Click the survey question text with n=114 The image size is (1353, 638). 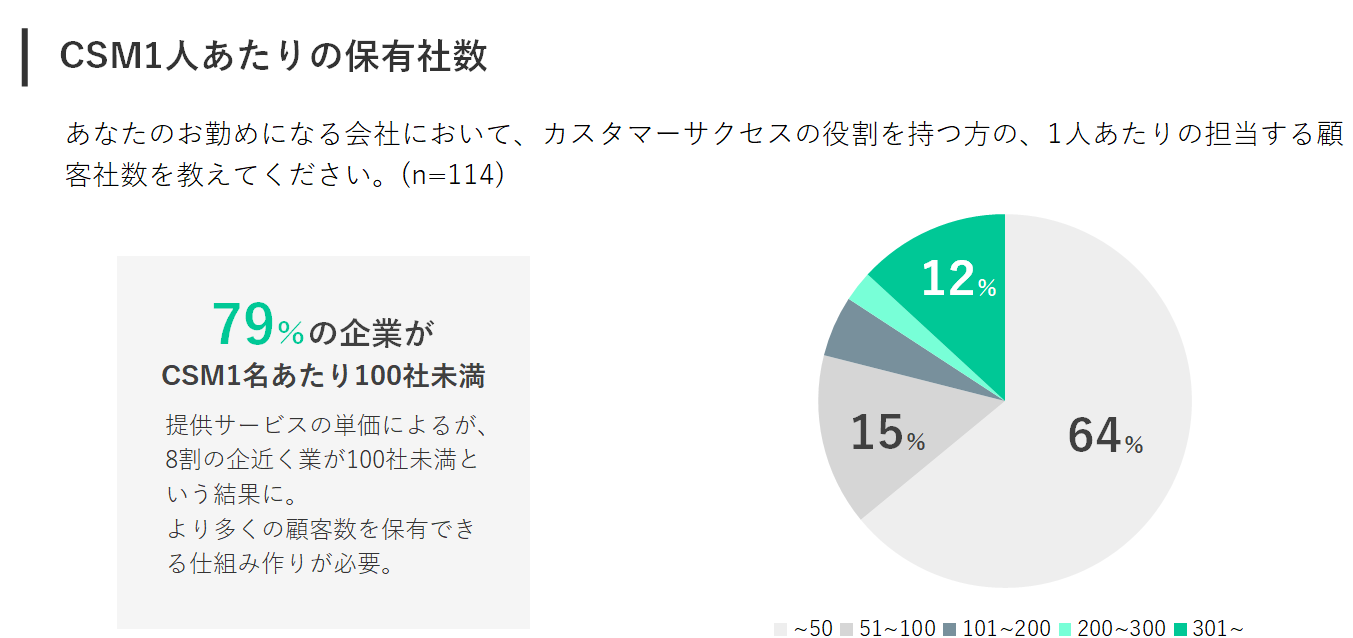pyautogui.click(x=700, y=154)
